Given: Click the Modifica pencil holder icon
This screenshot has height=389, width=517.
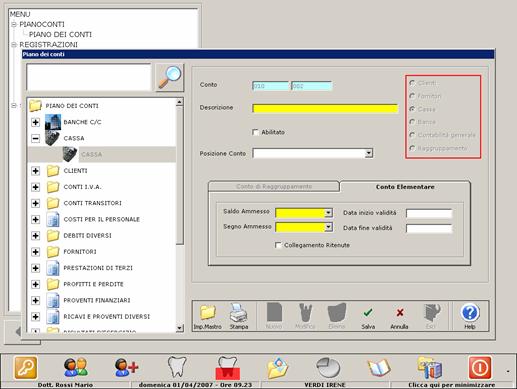Looking at the screenshot, I should coord(305,312).
